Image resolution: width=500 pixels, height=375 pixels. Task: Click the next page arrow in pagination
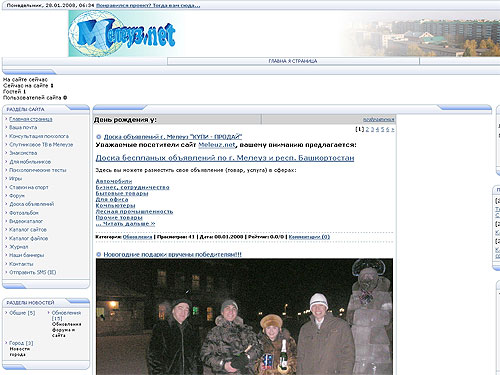pyautogui.click(x=393, y=129)
